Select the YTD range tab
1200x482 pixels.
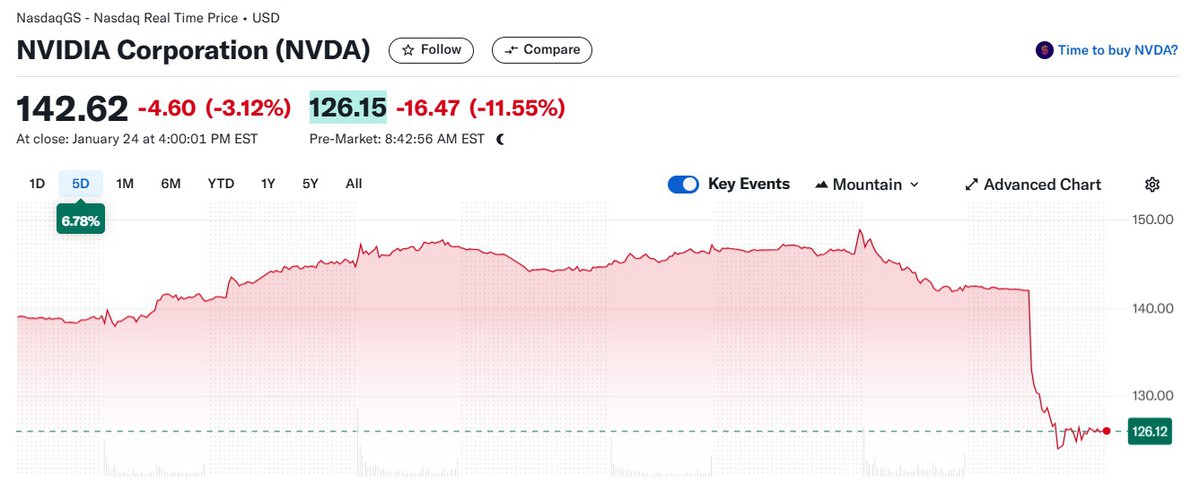click(x=221, y=183)
